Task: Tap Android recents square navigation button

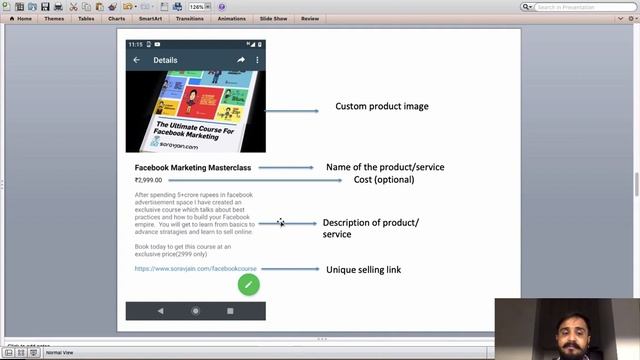Action: 230,311
